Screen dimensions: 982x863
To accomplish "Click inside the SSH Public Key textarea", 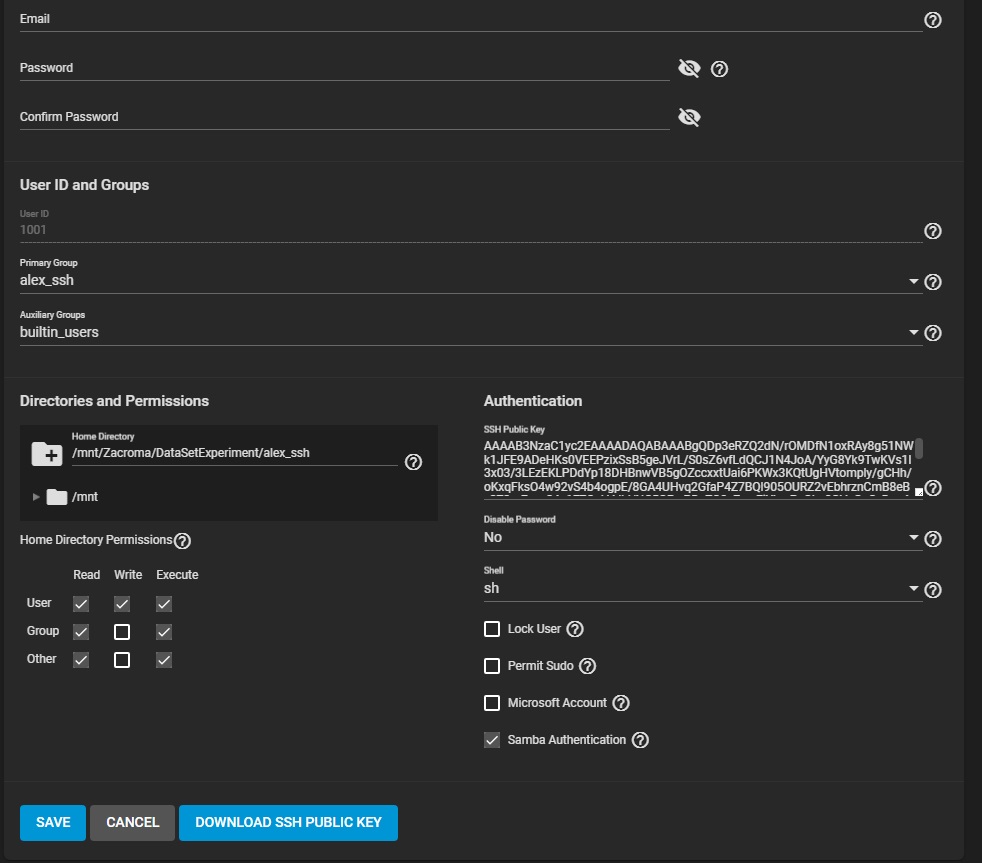I will (698, 467).
